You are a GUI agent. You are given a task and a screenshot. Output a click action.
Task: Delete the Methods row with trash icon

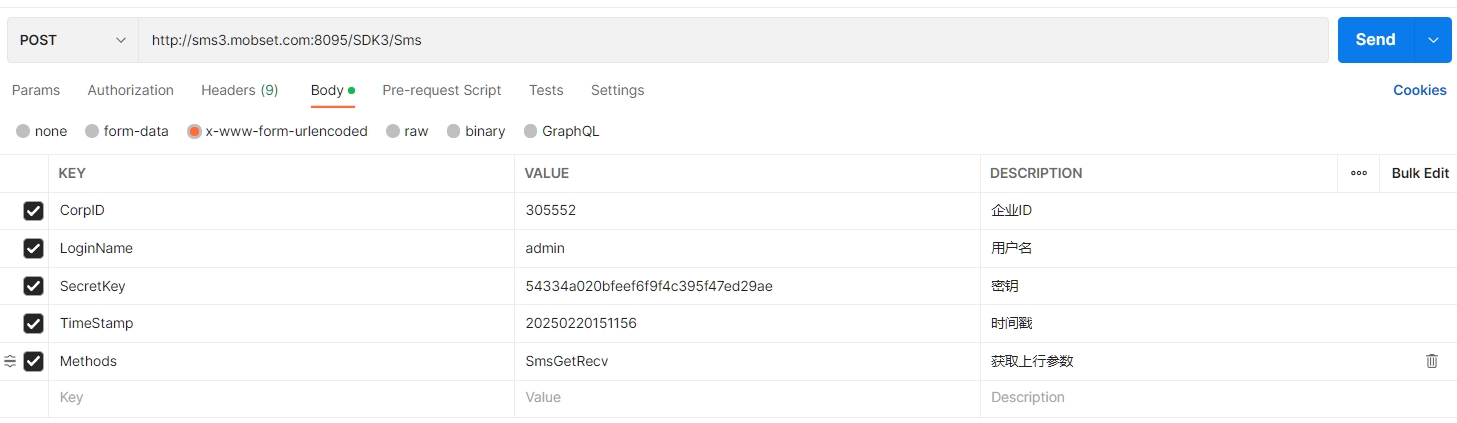pyautogui.click(x=1431, y=361)
